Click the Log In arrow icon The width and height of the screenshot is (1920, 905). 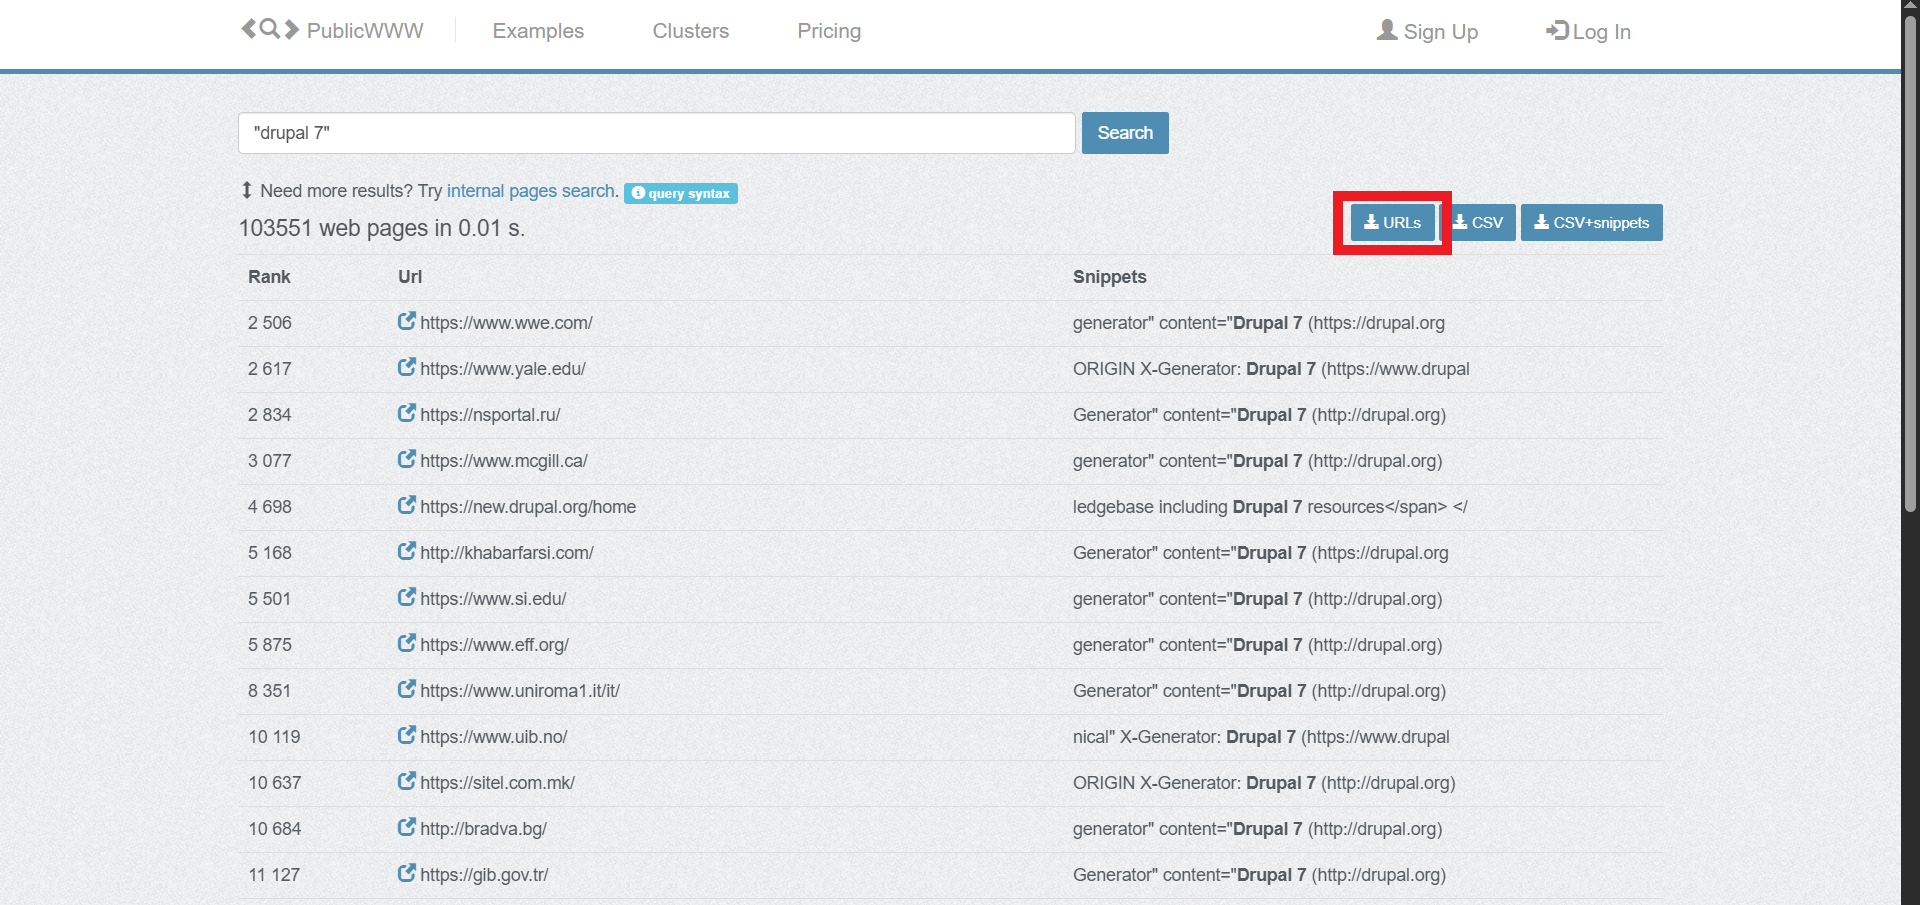1557,30
